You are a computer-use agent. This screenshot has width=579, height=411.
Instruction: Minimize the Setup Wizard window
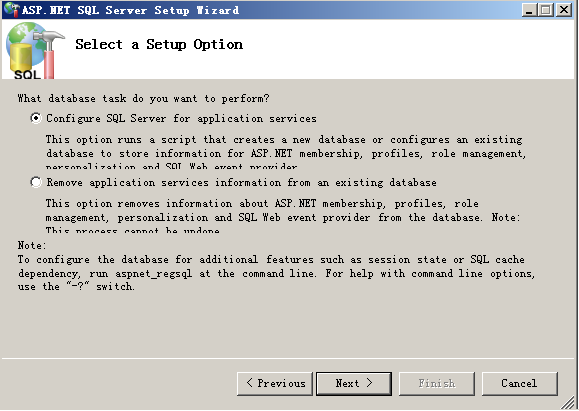[x=529, y=10]
